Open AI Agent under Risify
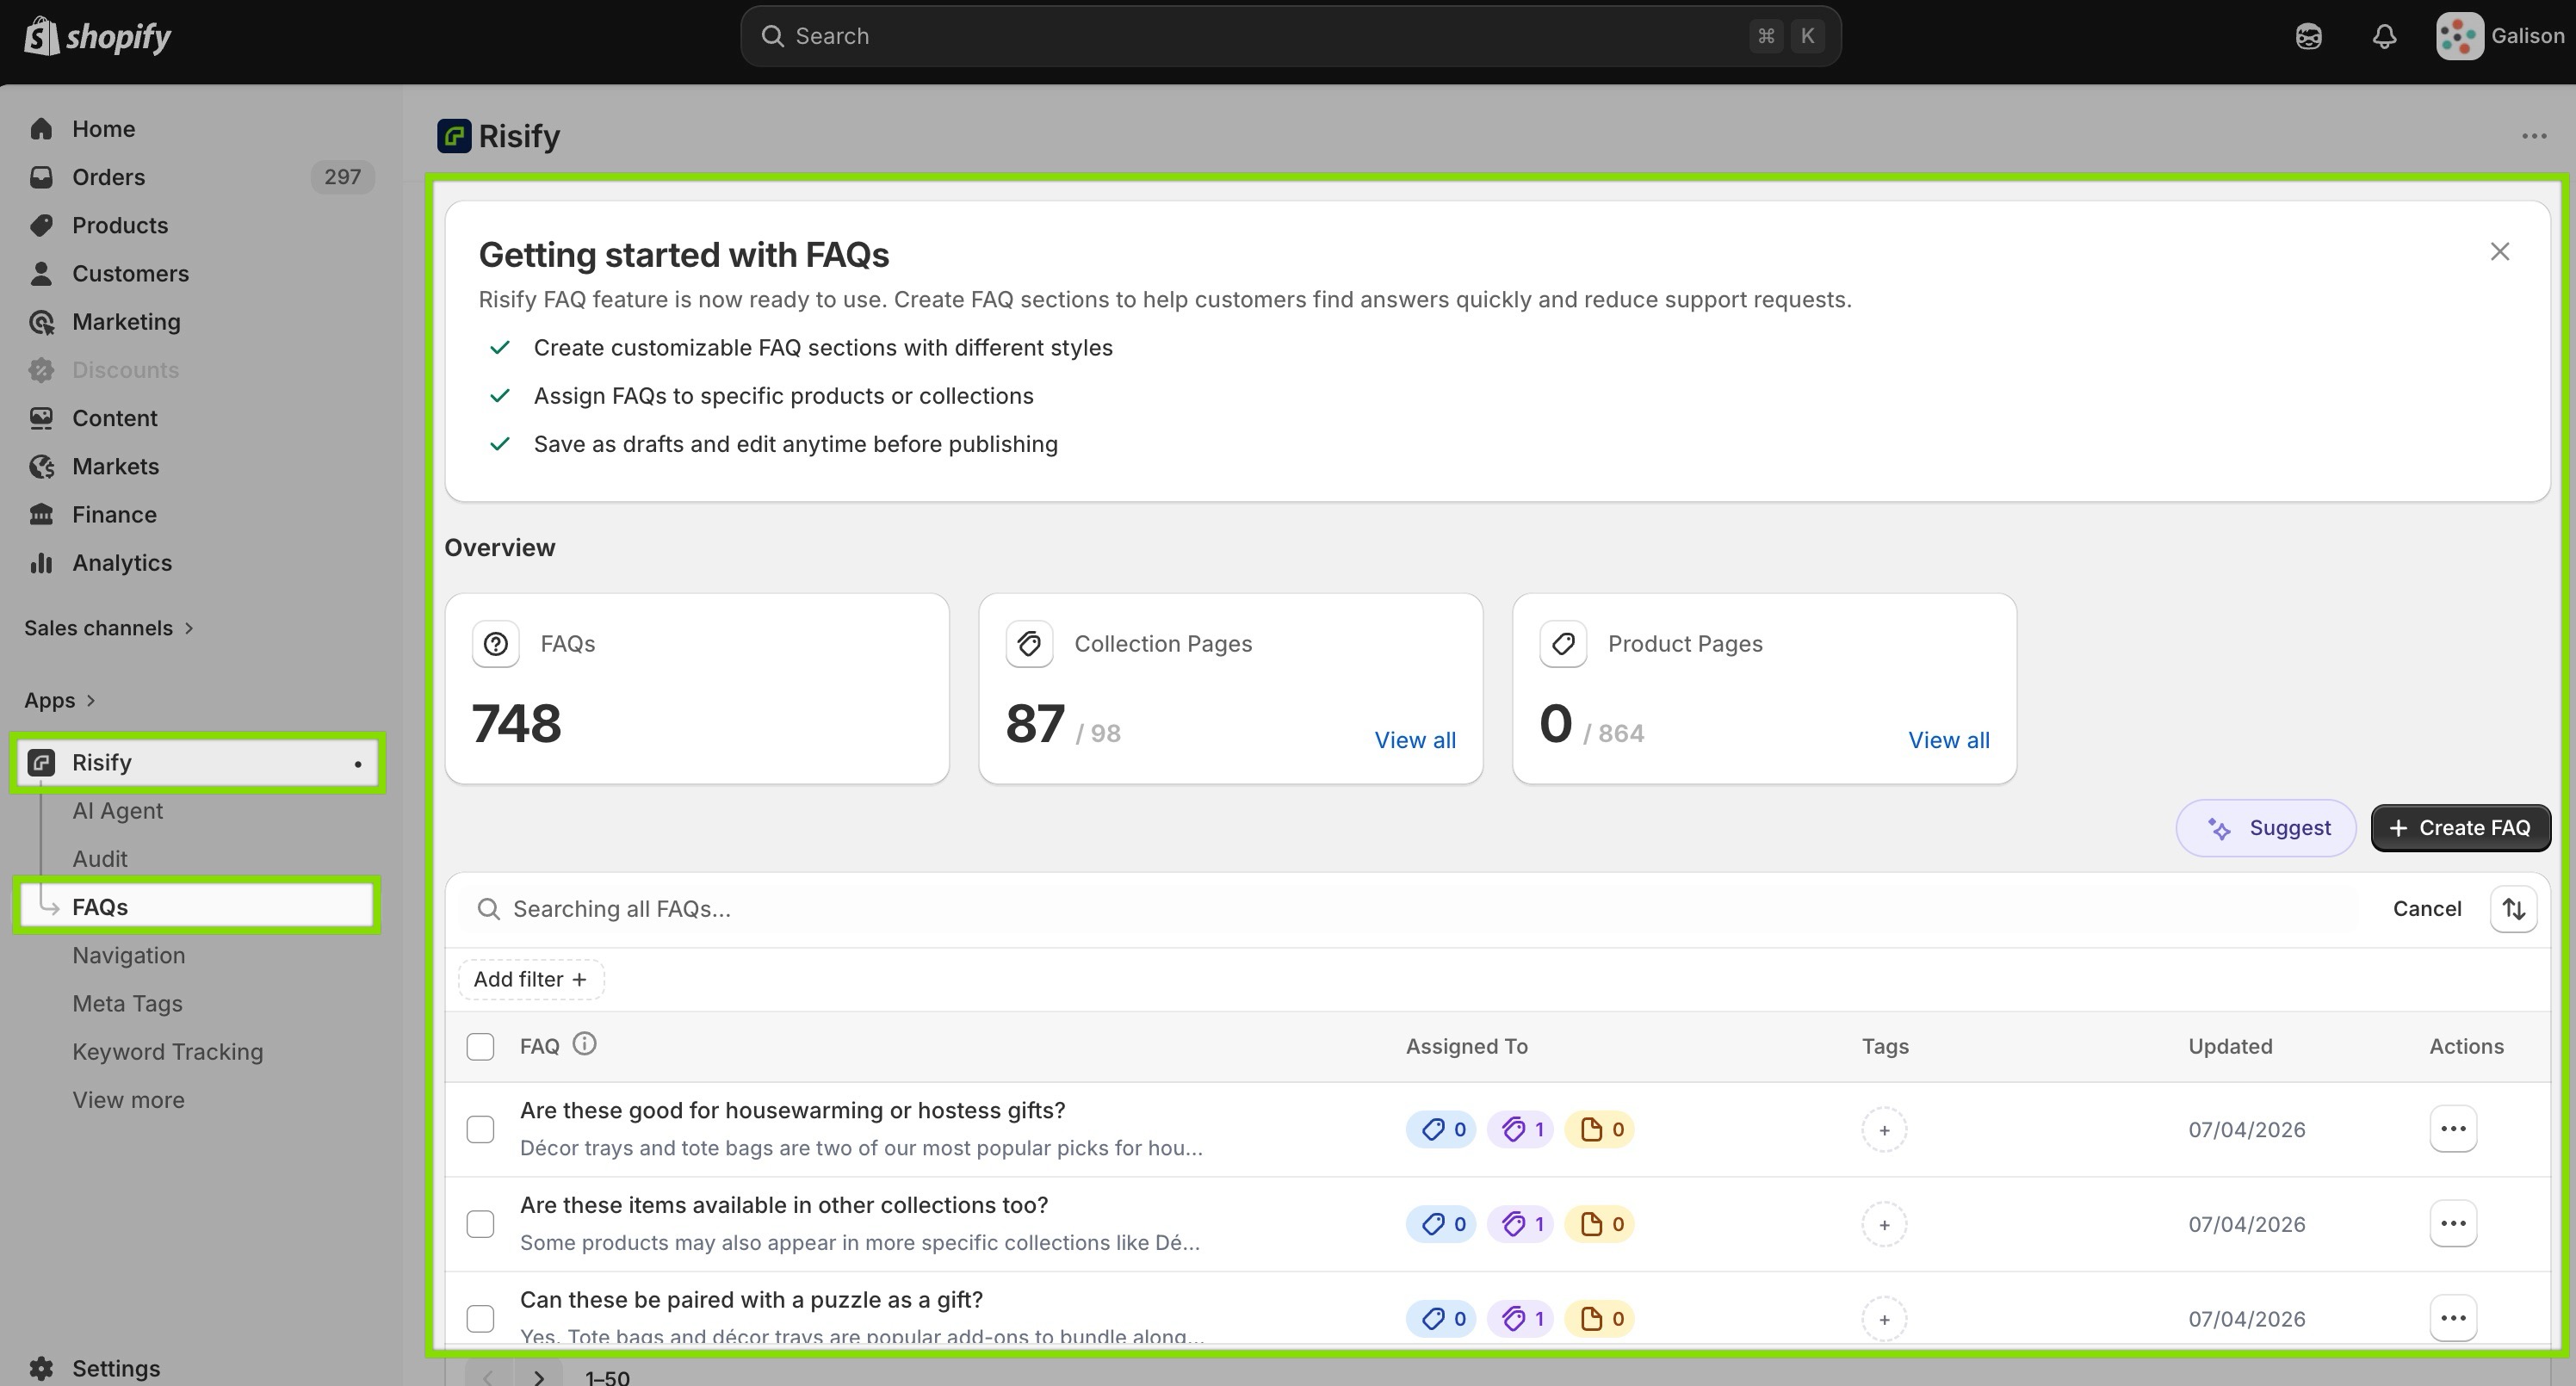This screenshot has width=2576, height=1386. pyautogui.click(x=117, y=810)
